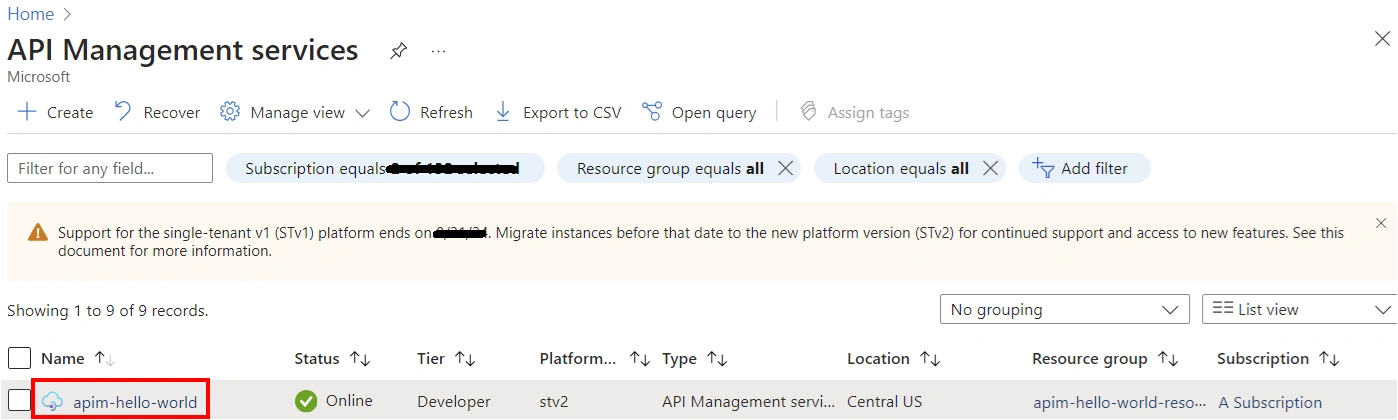Remove the Resource group filter
Image resolution: width=1398 pixels, height=420 pixels.
(786, 168)
